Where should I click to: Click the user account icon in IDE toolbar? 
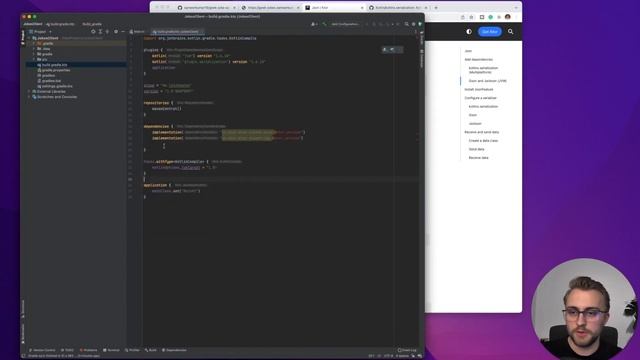pos(313,24)
